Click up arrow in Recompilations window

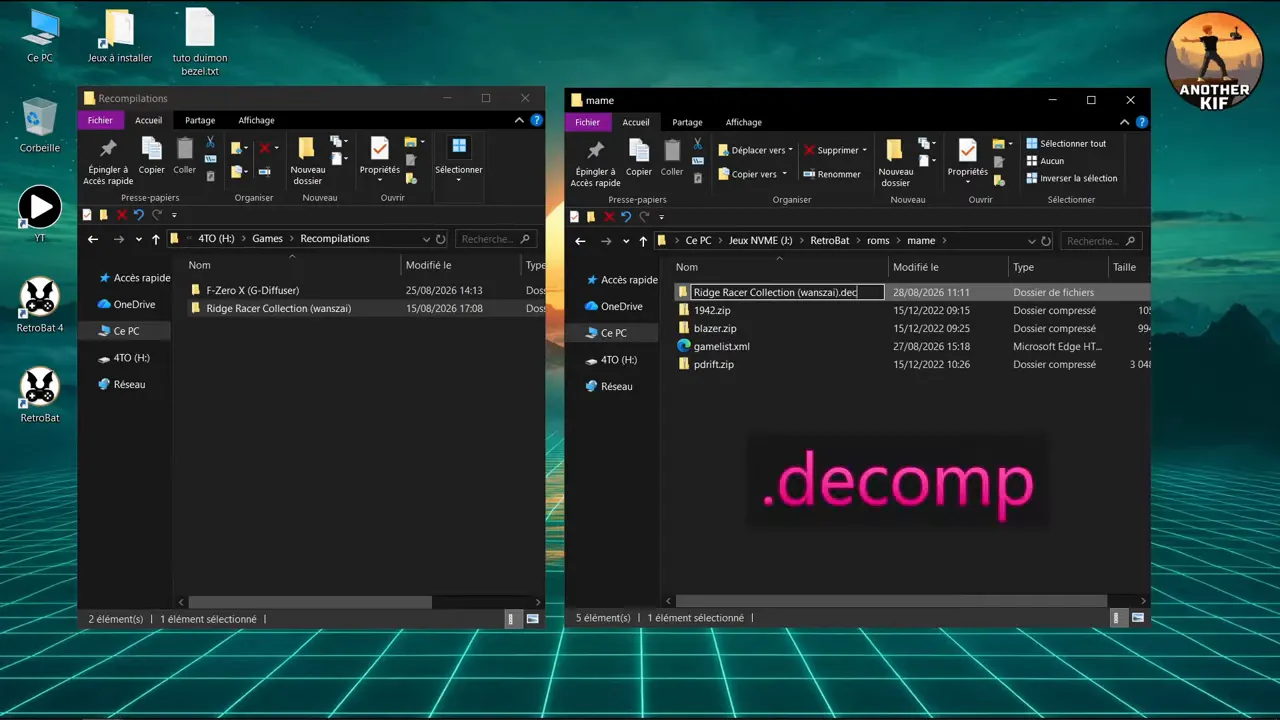(x=155, y=239)
